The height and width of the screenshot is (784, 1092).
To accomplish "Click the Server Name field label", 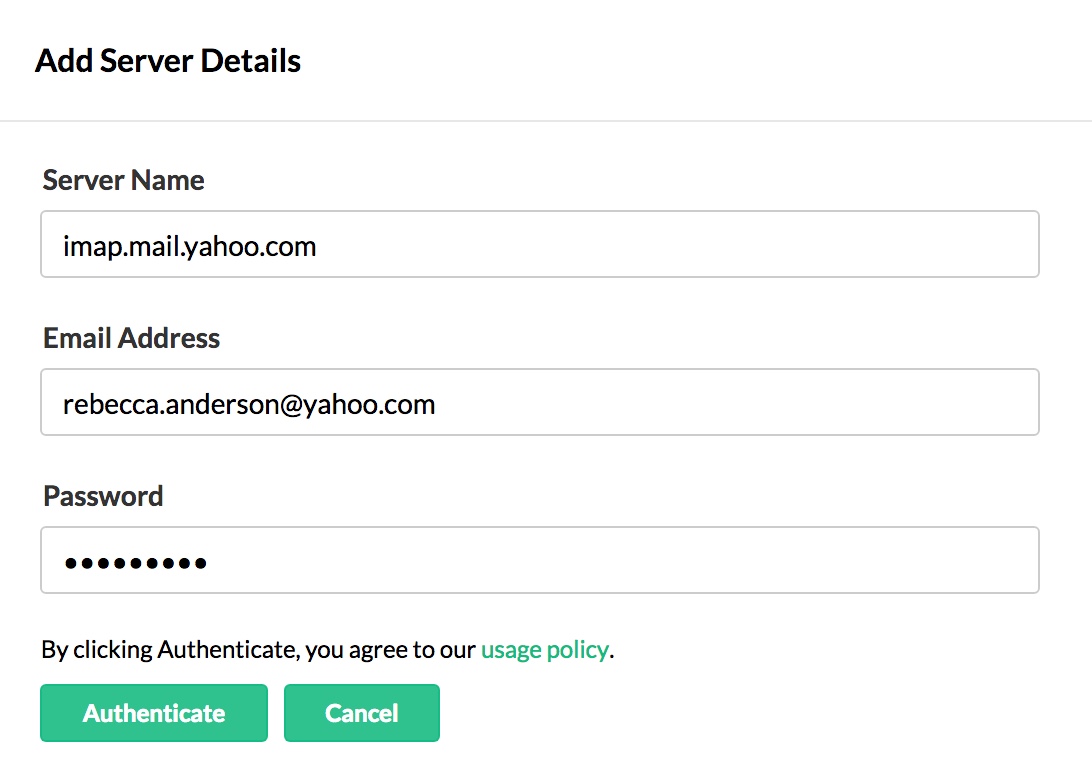I will pos(123,180).
